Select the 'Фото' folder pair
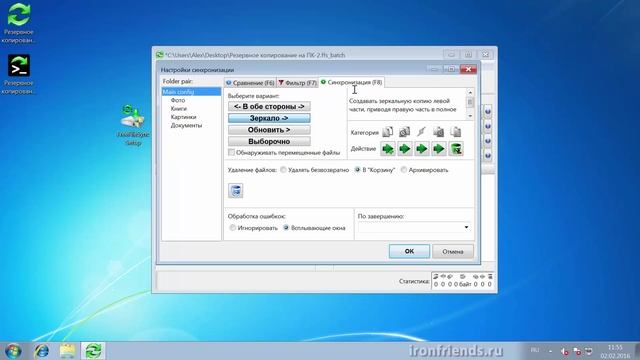Image resolution: width=640 pixels, height=360 pixels. [178, 100]
